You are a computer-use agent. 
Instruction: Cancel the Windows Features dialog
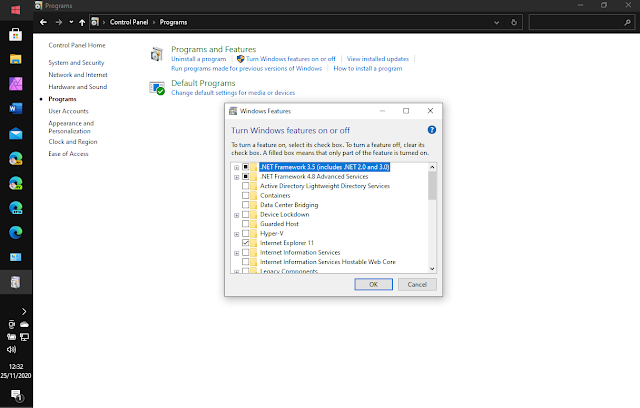pos(417,284)
